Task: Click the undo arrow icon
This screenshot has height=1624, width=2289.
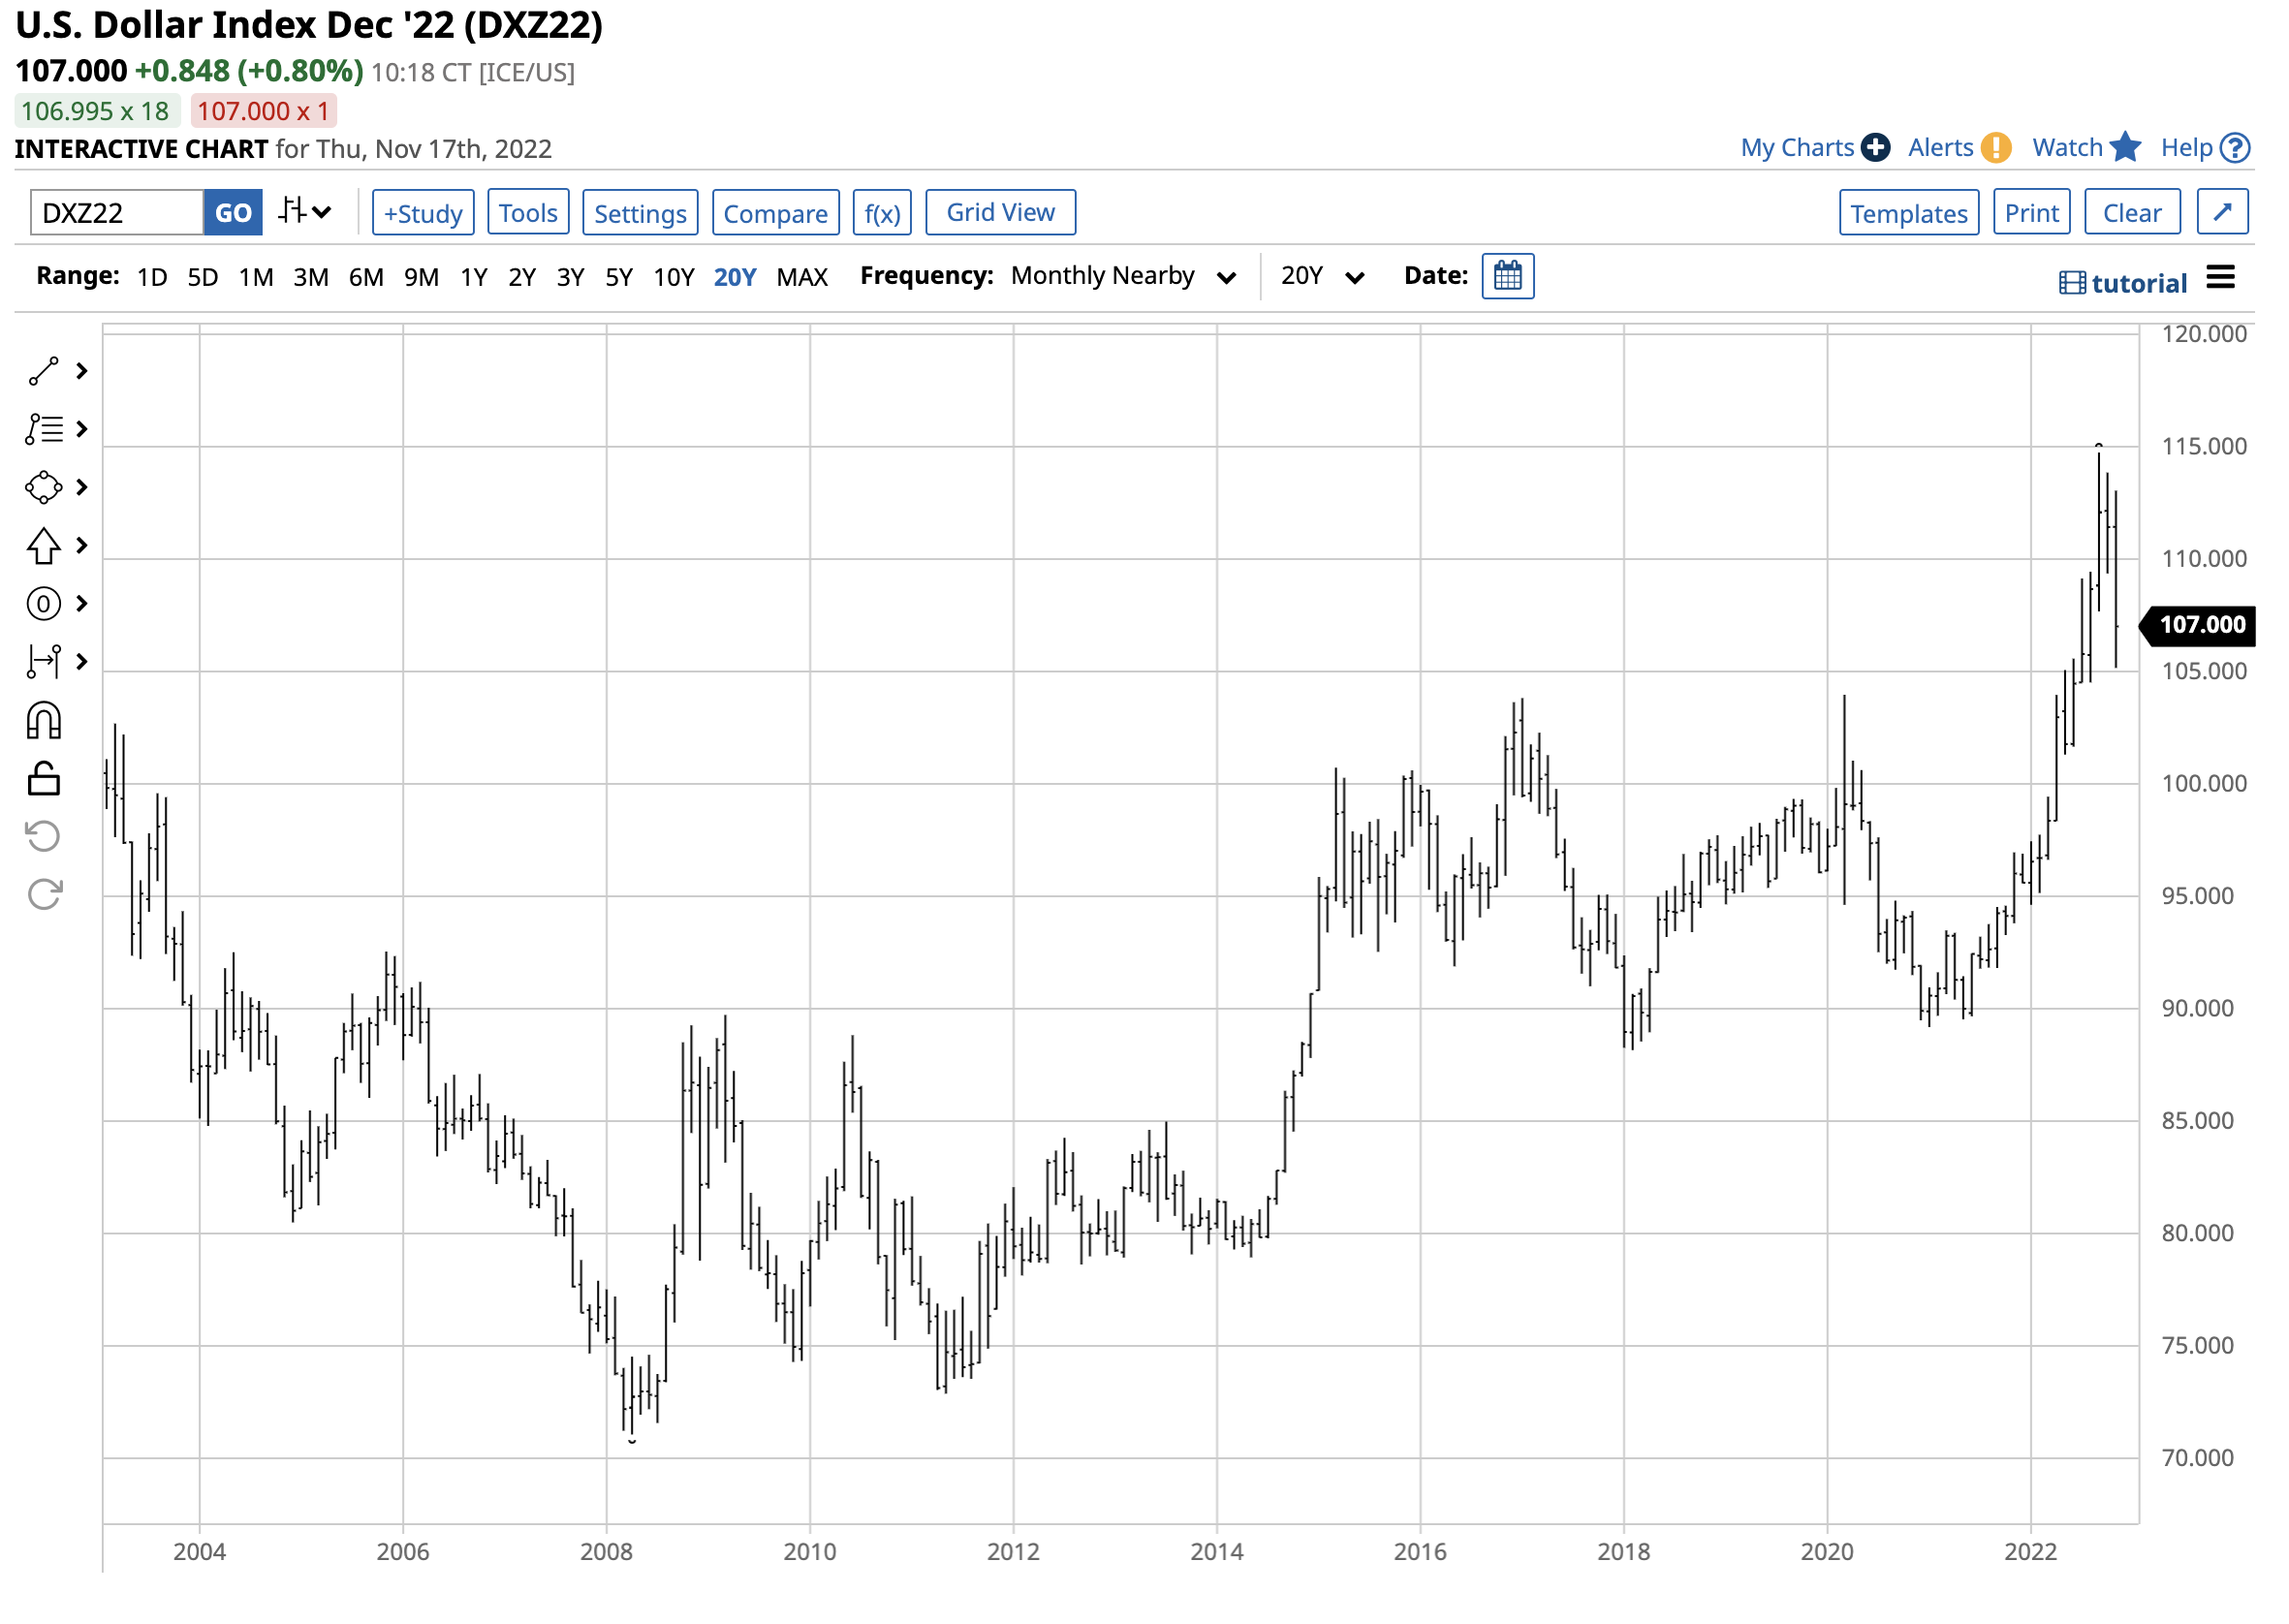Action: point(44,838)
